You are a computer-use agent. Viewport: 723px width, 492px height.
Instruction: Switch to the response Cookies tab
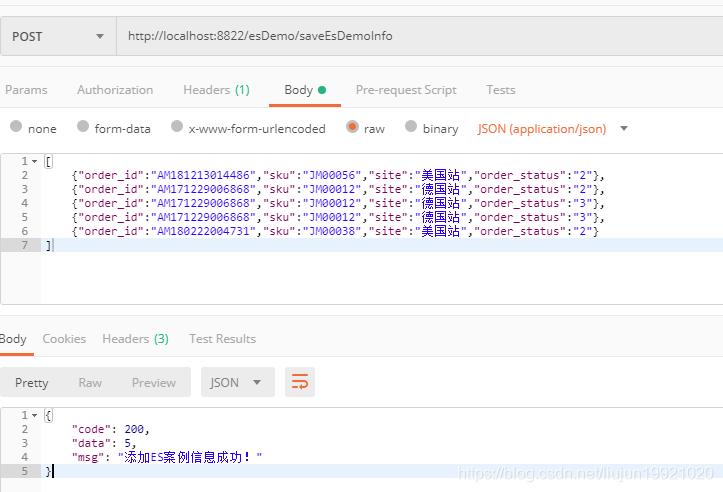[64, 339]
